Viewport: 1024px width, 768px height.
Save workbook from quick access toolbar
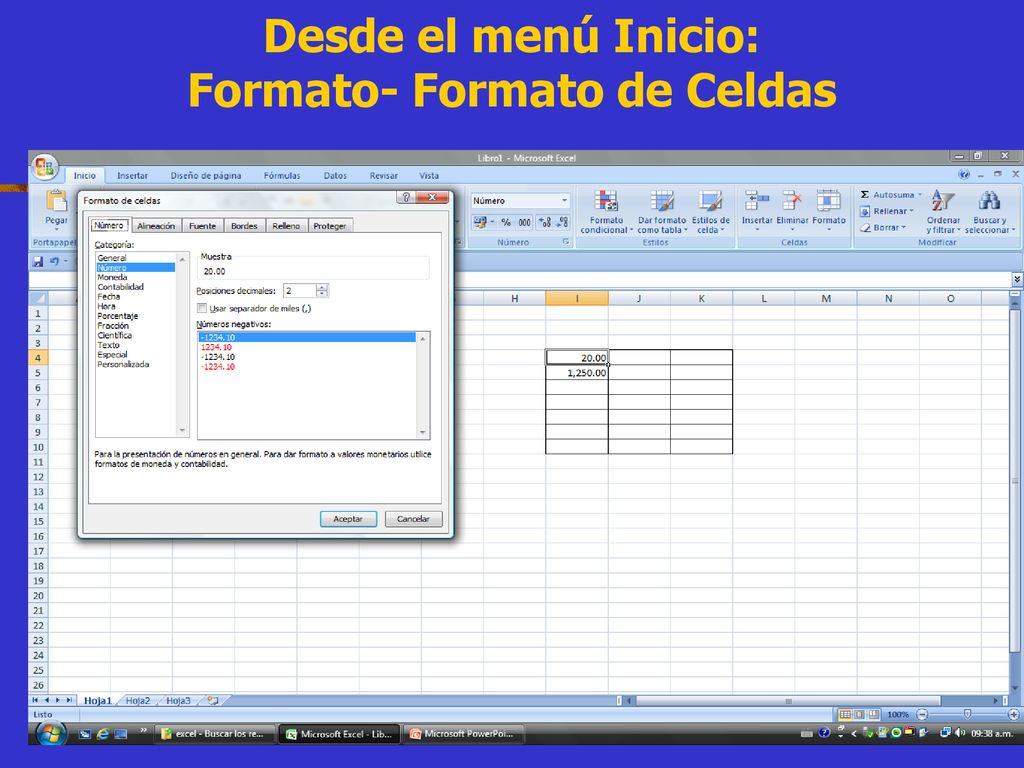tap(38, 261)
